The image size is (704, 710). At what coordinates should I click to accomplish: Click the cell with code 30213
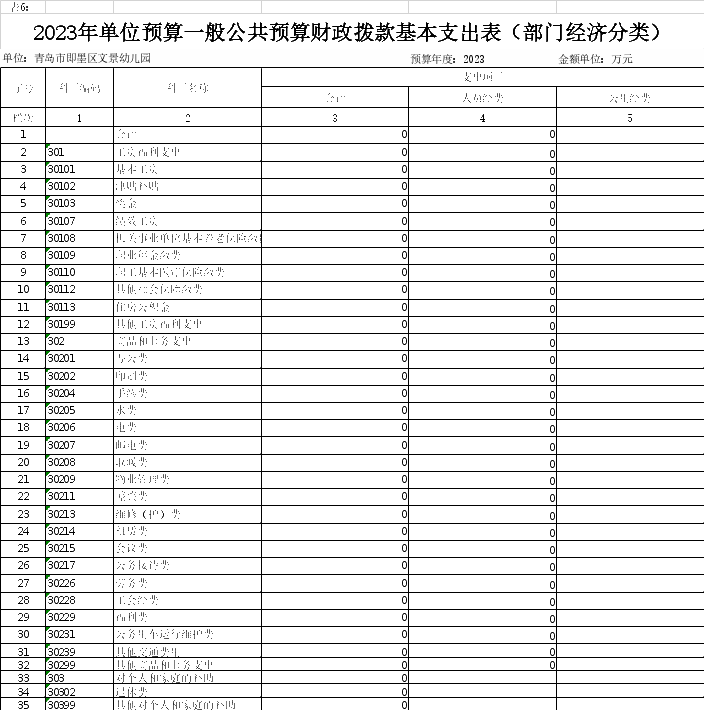click(79, 514)
